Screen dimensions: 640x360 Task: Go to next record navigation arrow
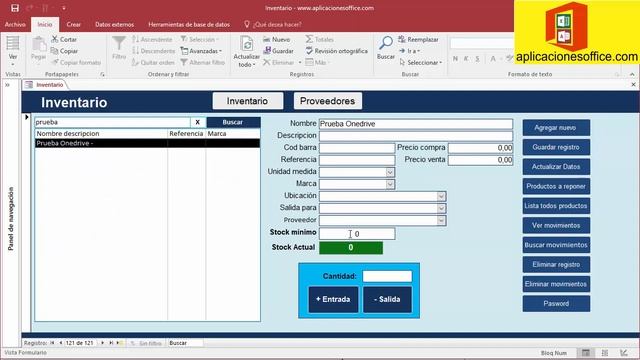[102, 343]
